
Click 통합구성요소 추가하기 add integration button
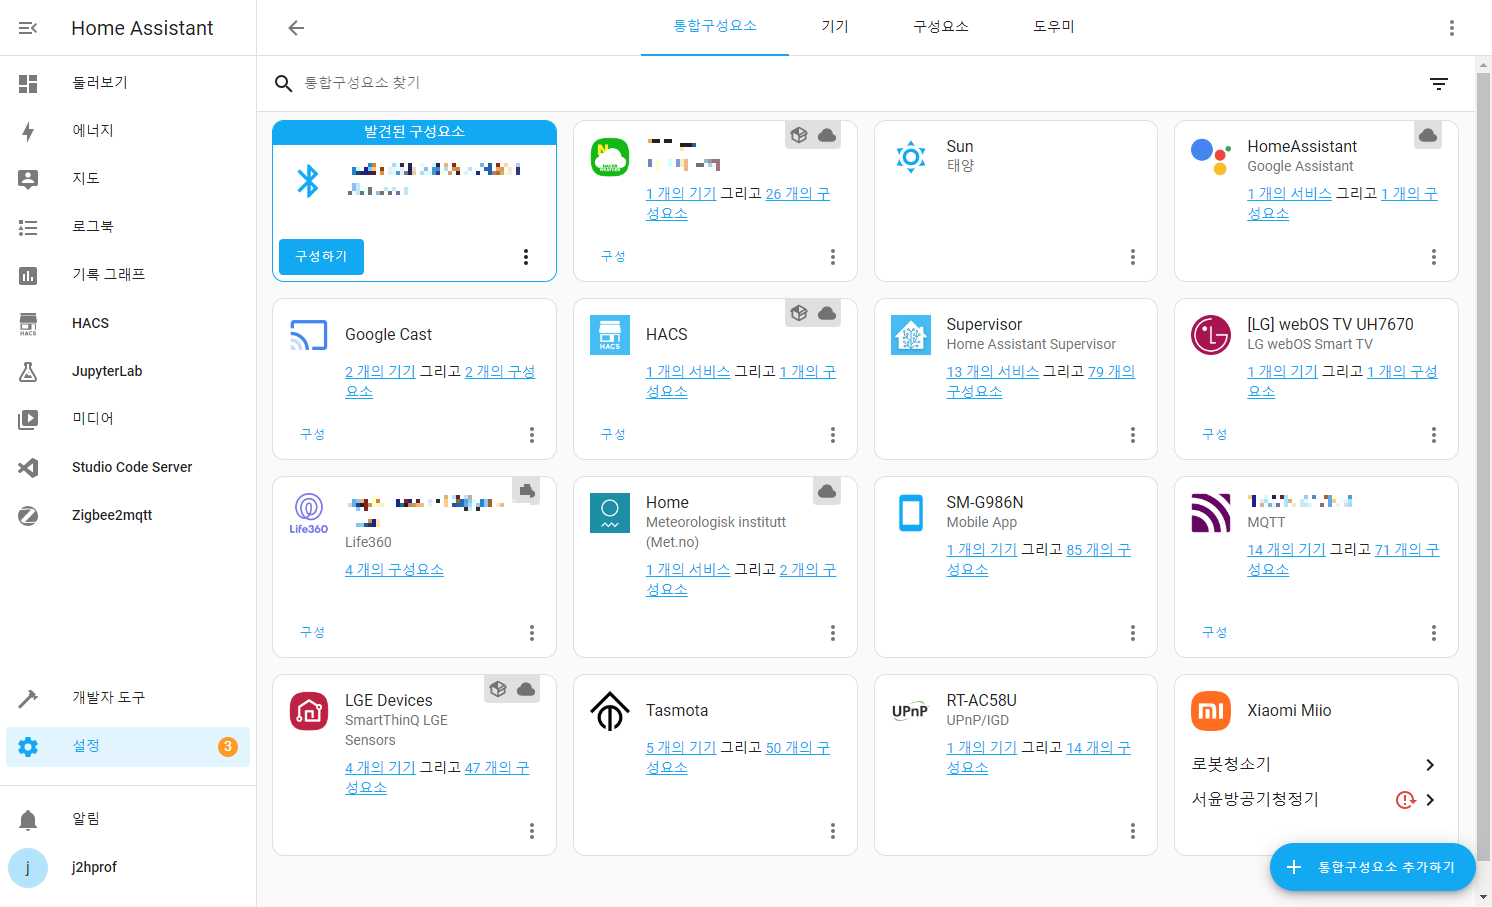1373,867
